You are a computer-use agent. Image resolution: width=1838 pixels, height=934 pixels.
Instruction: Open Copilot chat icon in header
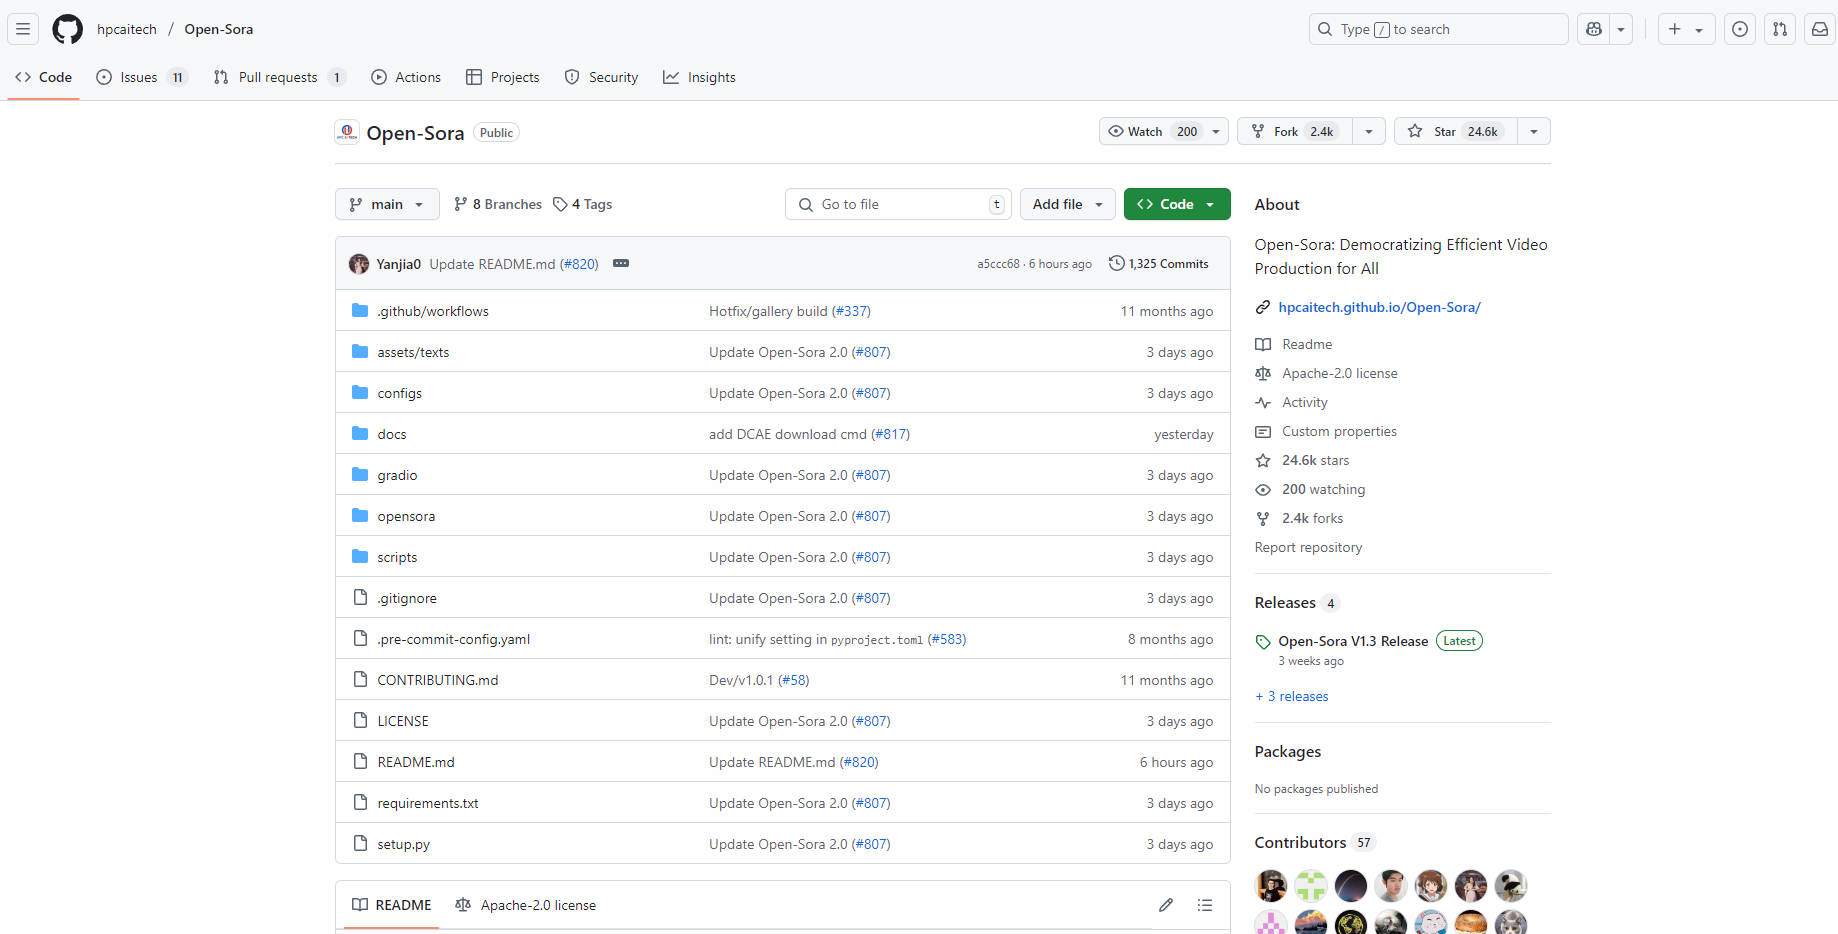(1594, 29)
